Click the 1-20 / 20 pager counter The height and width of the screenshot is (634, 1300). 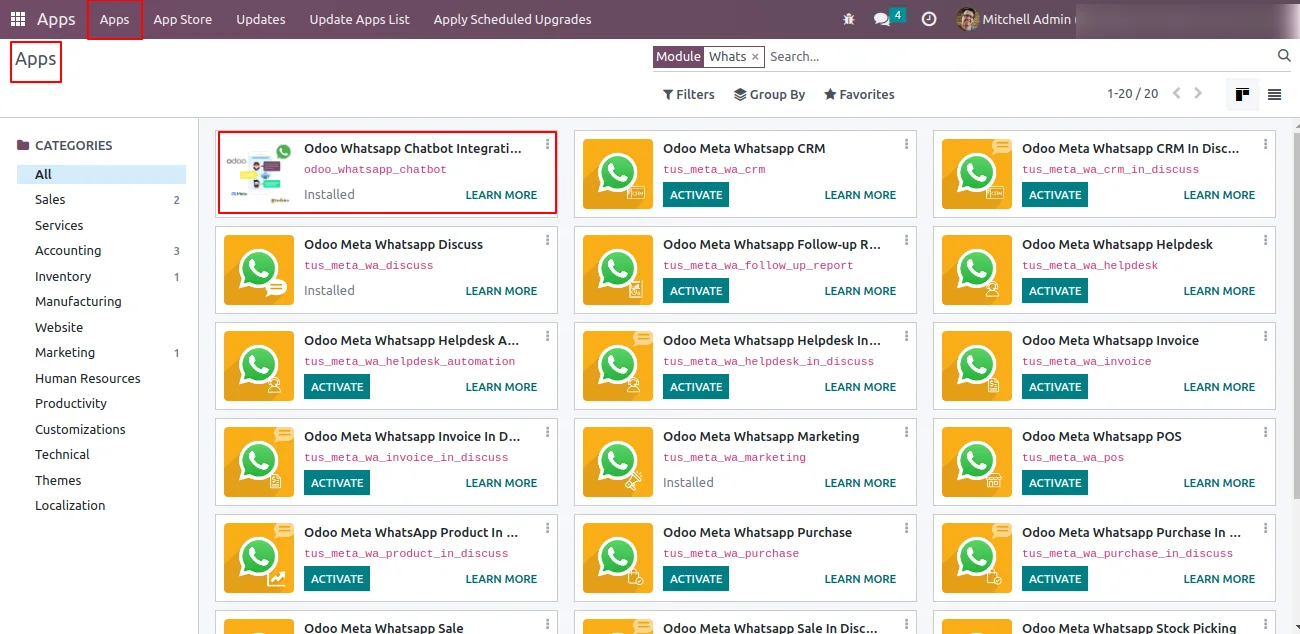click(1132, 94)
